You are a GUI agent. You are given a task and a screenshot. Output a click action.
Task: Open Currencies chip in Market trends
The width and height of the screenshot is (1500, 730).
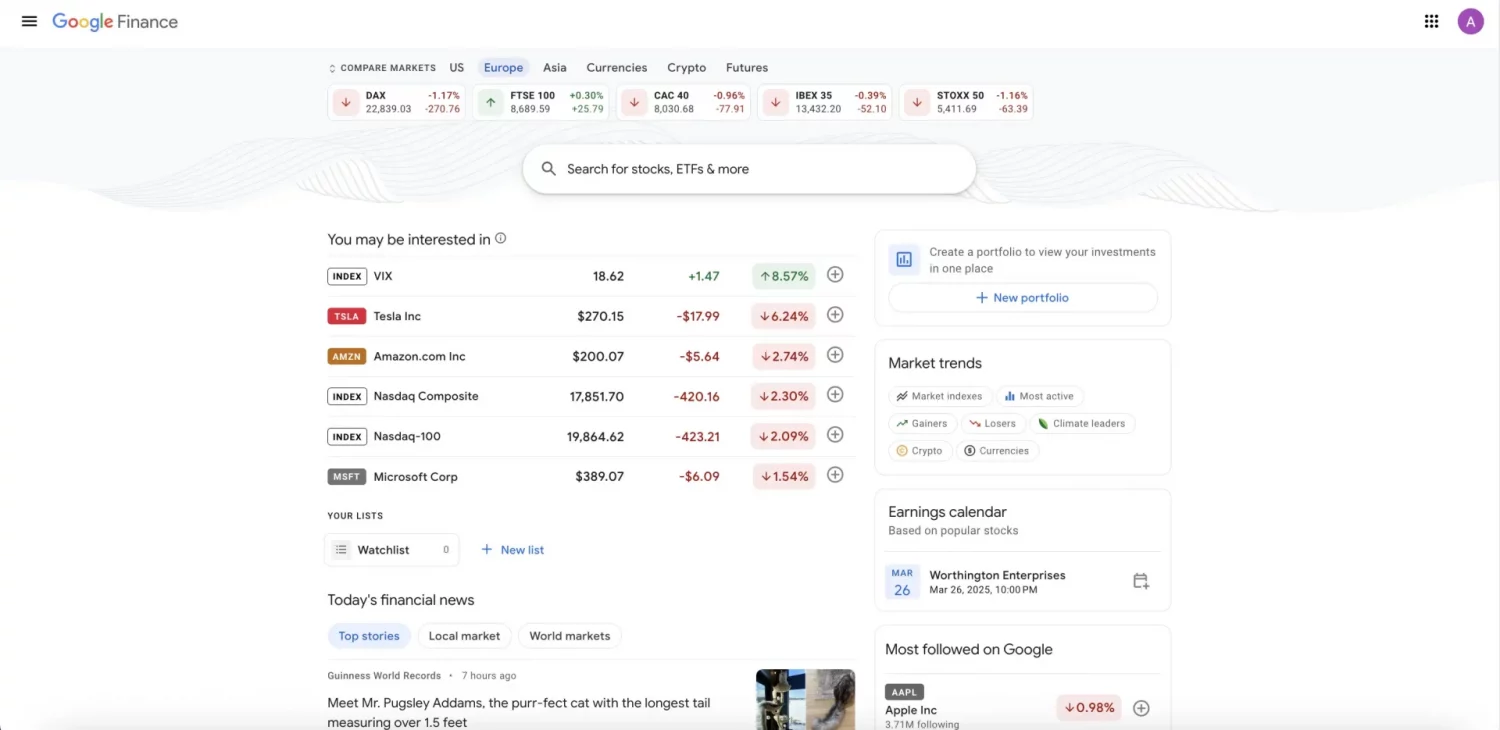tap(997, 451)
